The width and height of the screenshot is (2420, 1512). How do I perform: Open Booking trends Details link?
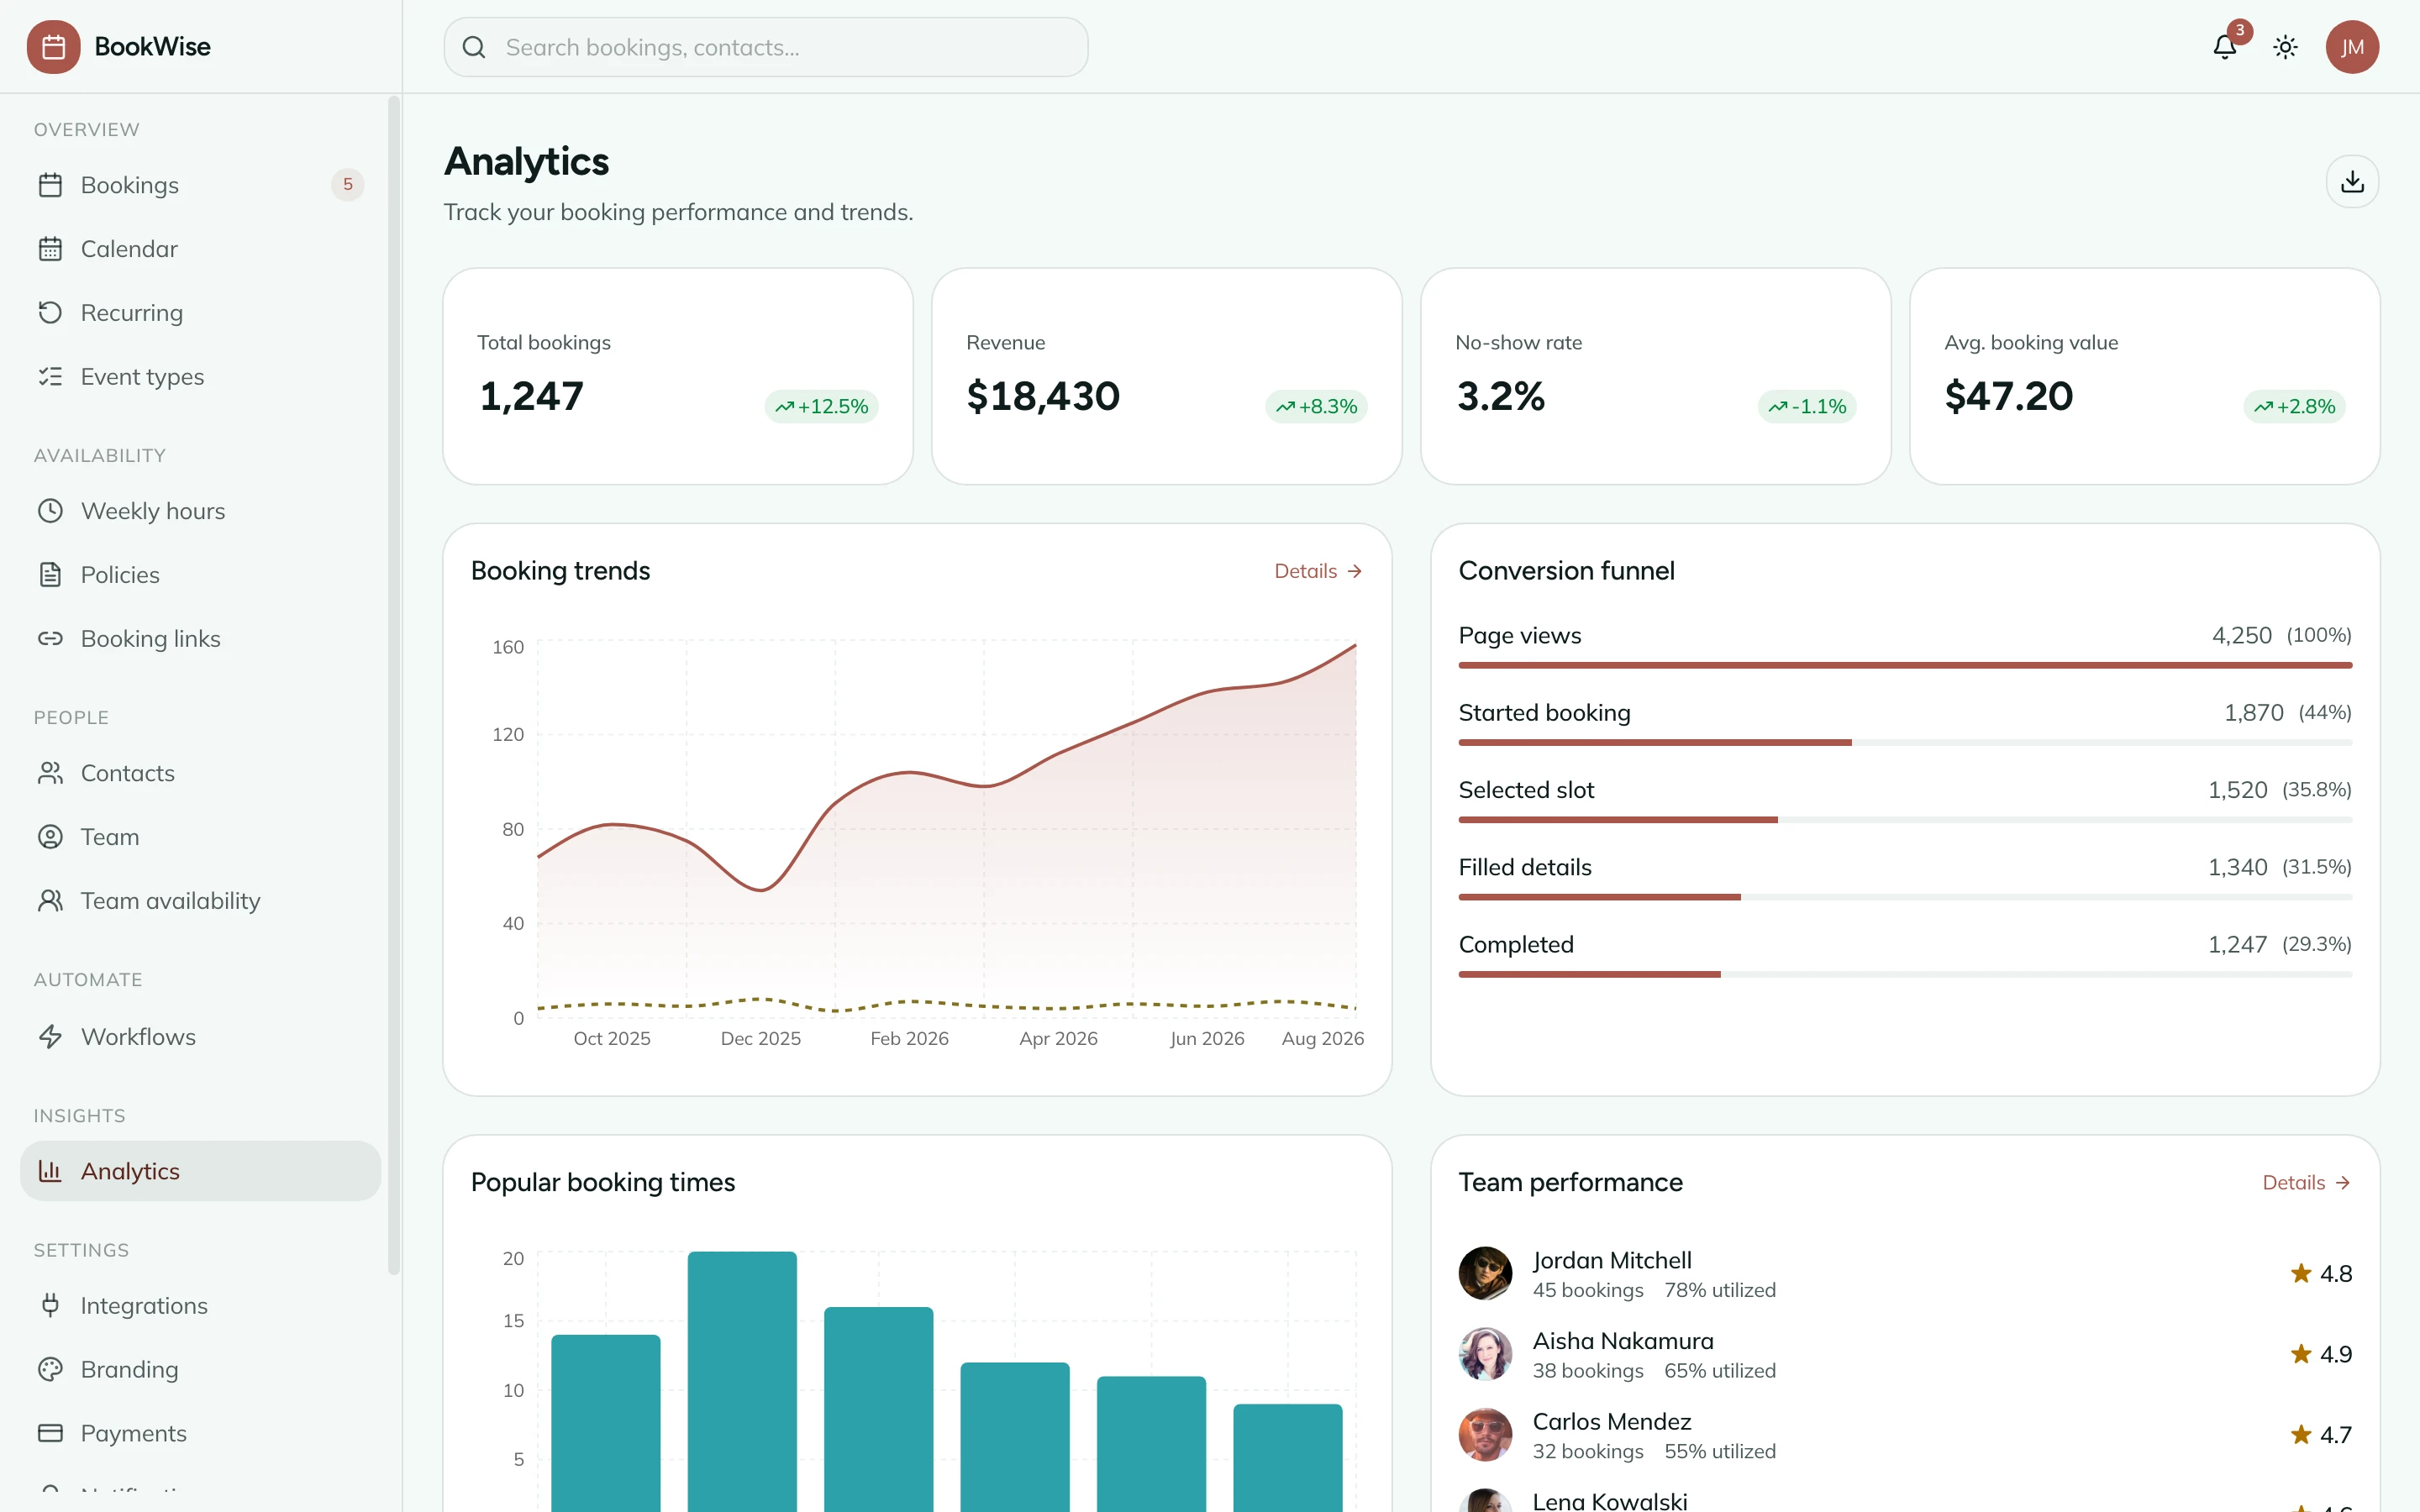tap(1318, 571)
